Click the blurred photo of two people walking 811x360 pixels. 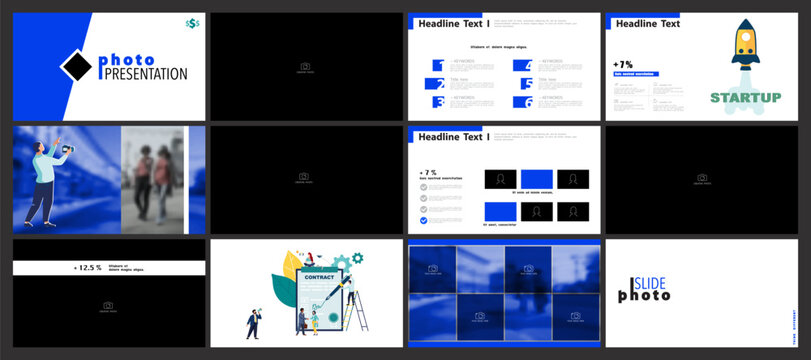[x=153, y=180]
